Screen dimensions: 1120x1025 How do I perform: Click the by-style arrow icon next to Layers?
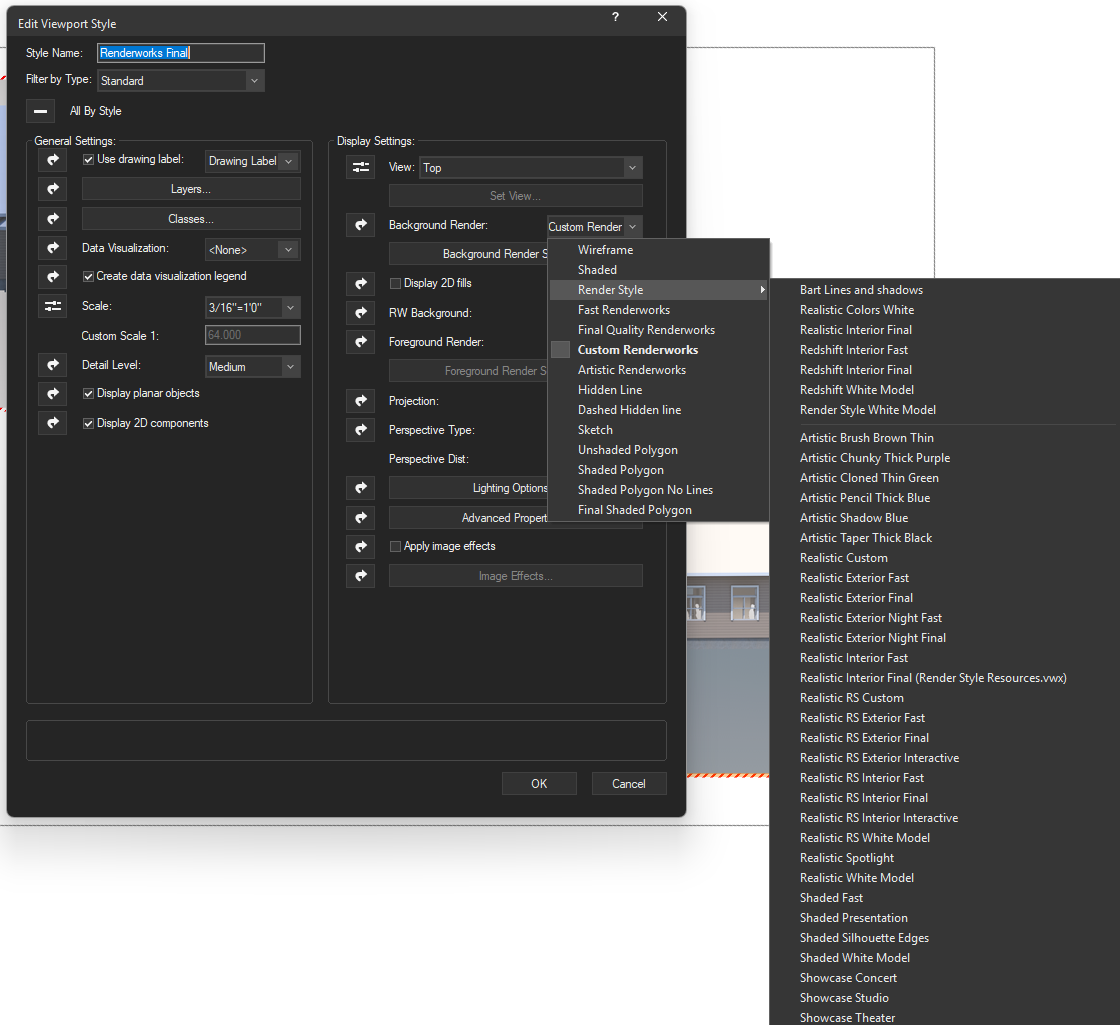coord(53,189)
